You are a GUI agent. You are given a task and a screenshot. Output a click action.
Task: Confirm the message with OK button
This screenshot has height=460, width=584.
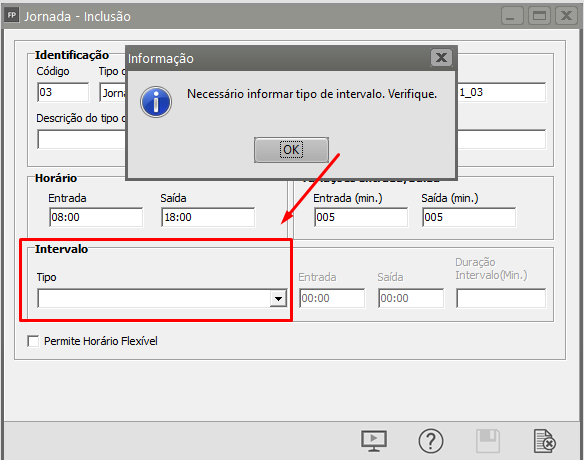(x=291, y=150)
